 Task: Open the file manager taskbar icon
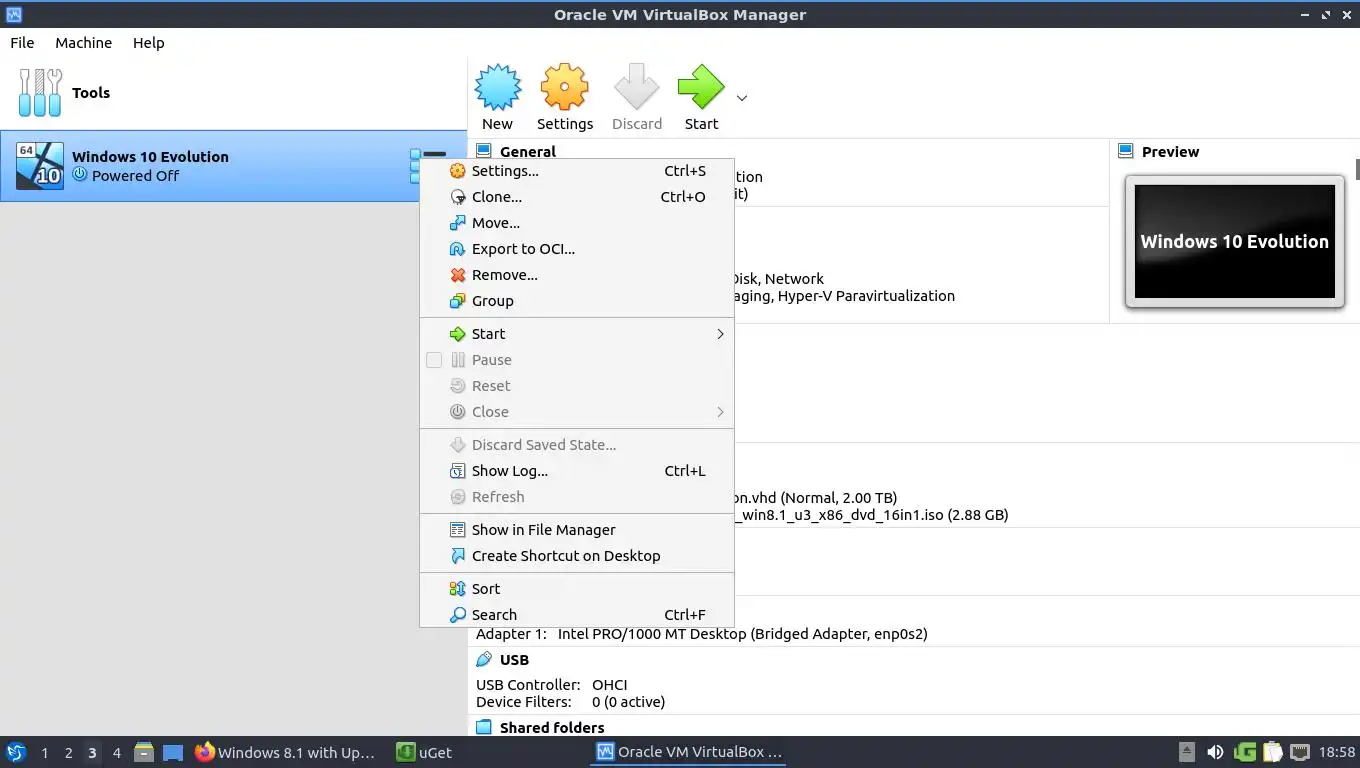144,752
